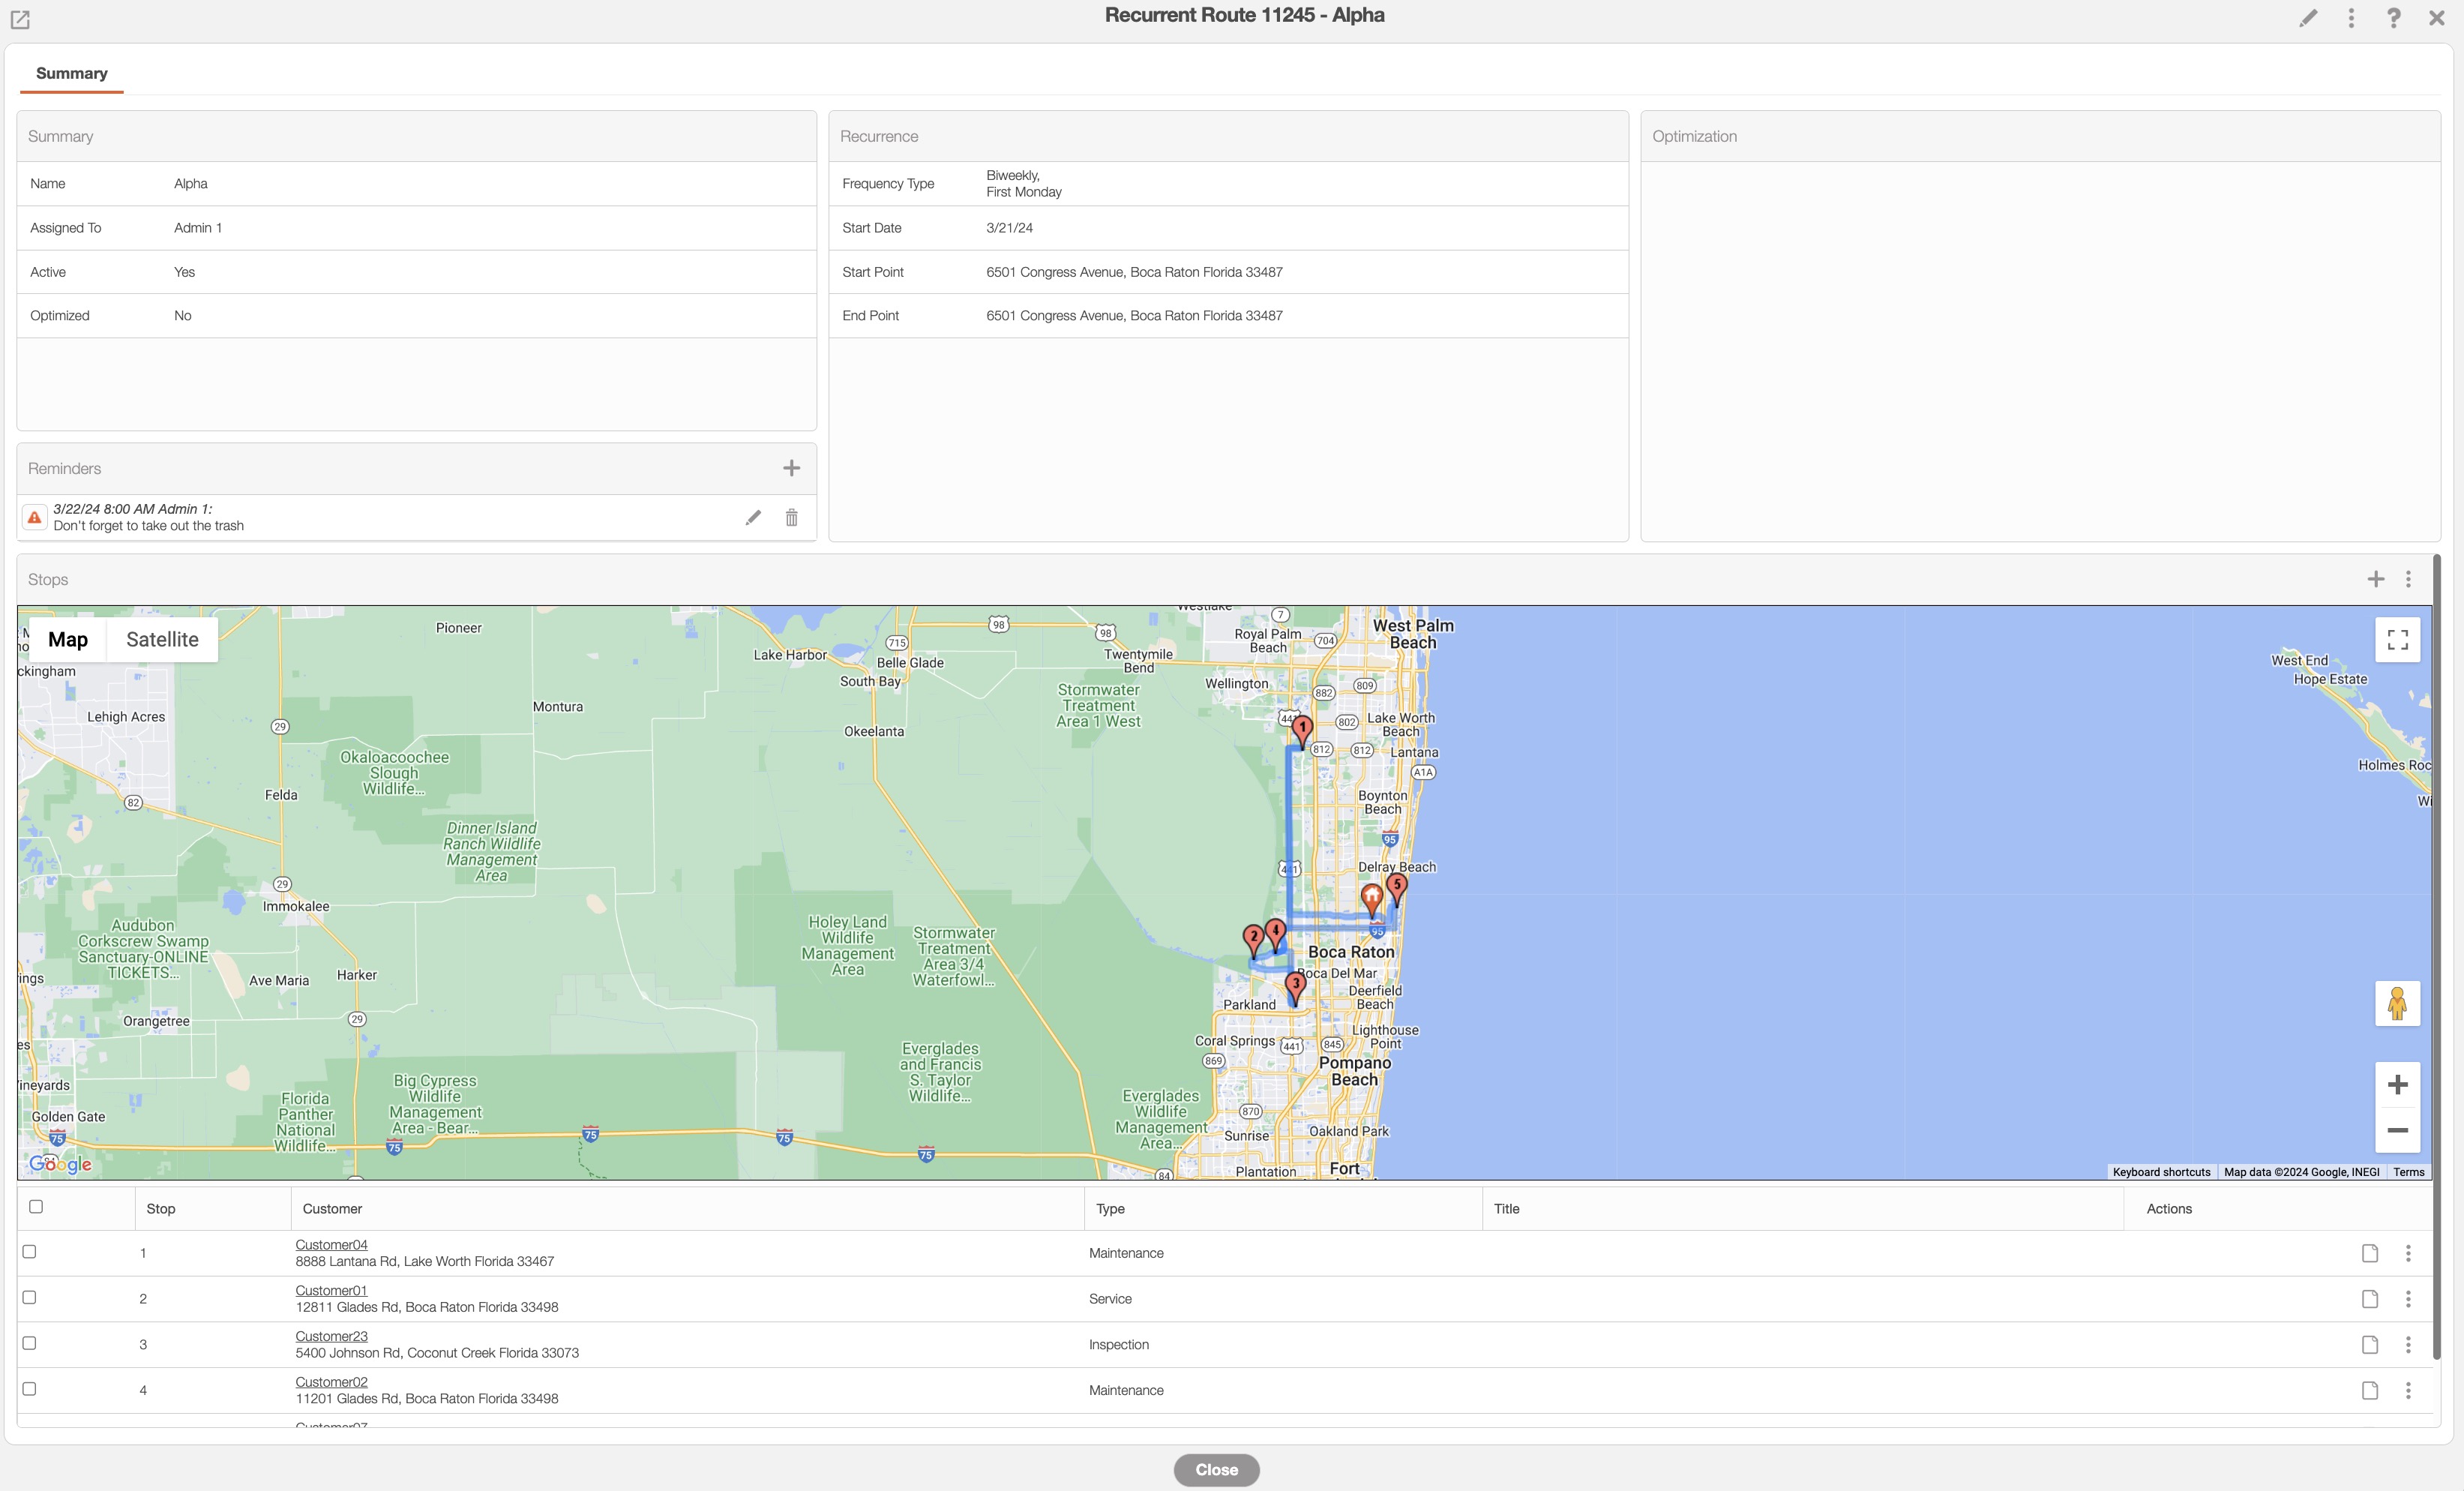This screenshot has height=1491, width=2464.
Task: Edit the trash reminder with pencil icon
Action: [x=753, y=517]
